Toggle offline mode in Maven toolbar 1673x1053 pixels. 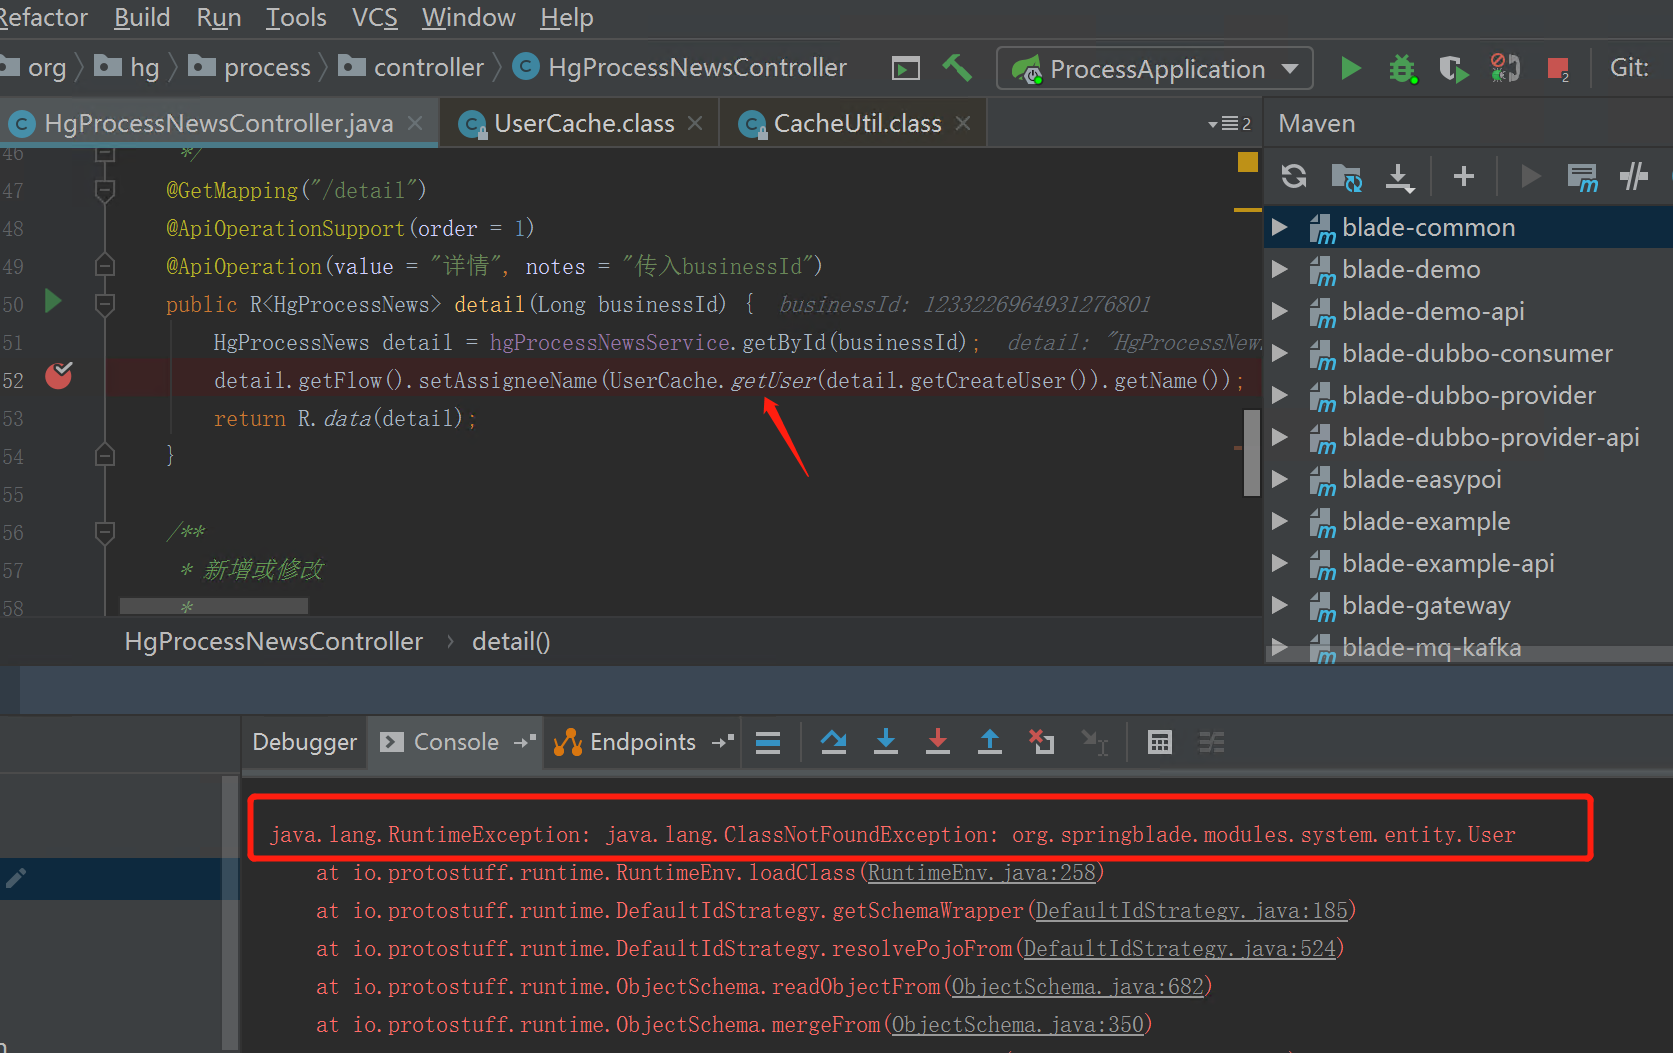click(1634, 176)
